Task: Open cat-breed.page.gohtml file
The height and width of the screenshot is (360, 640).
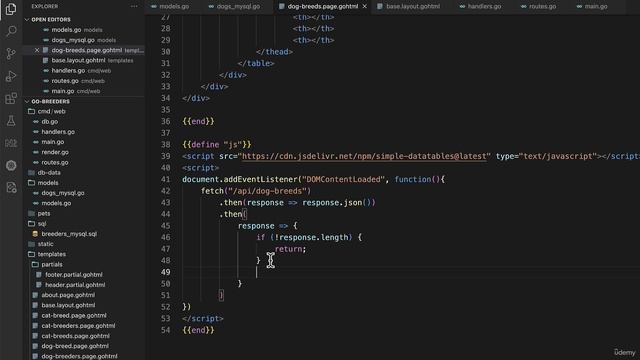Action: click(73, 315)
